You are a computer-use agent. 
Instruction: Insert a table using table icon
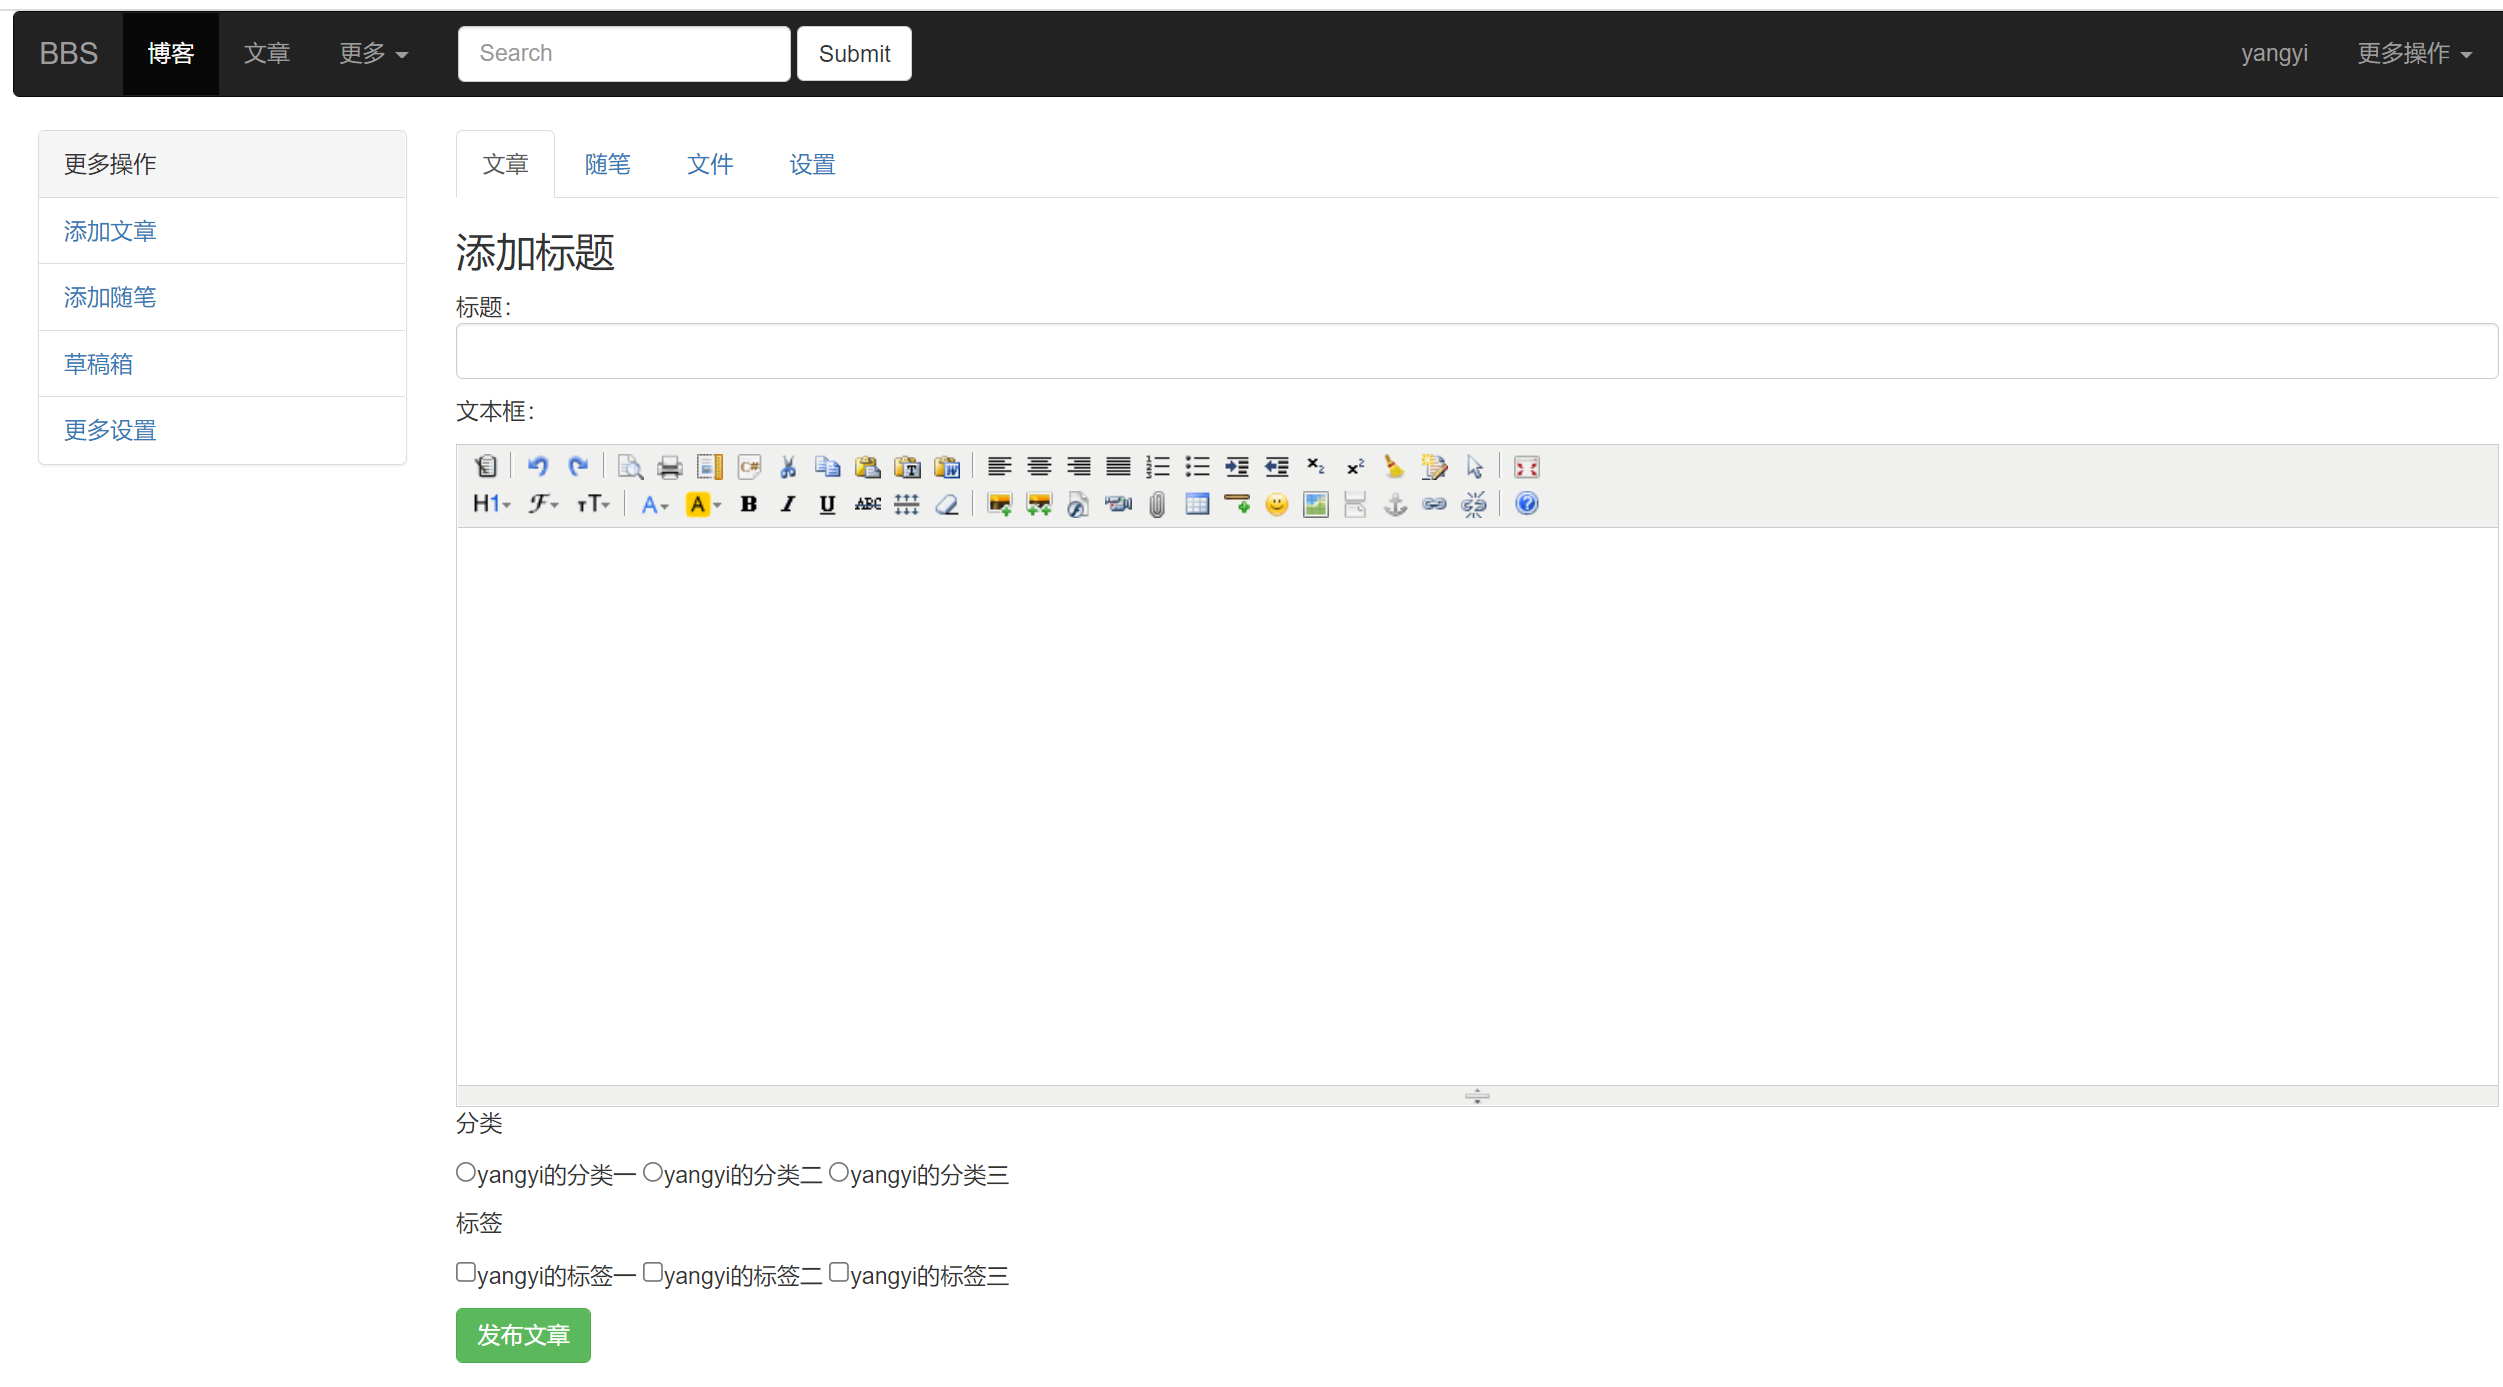[1197, 504]
